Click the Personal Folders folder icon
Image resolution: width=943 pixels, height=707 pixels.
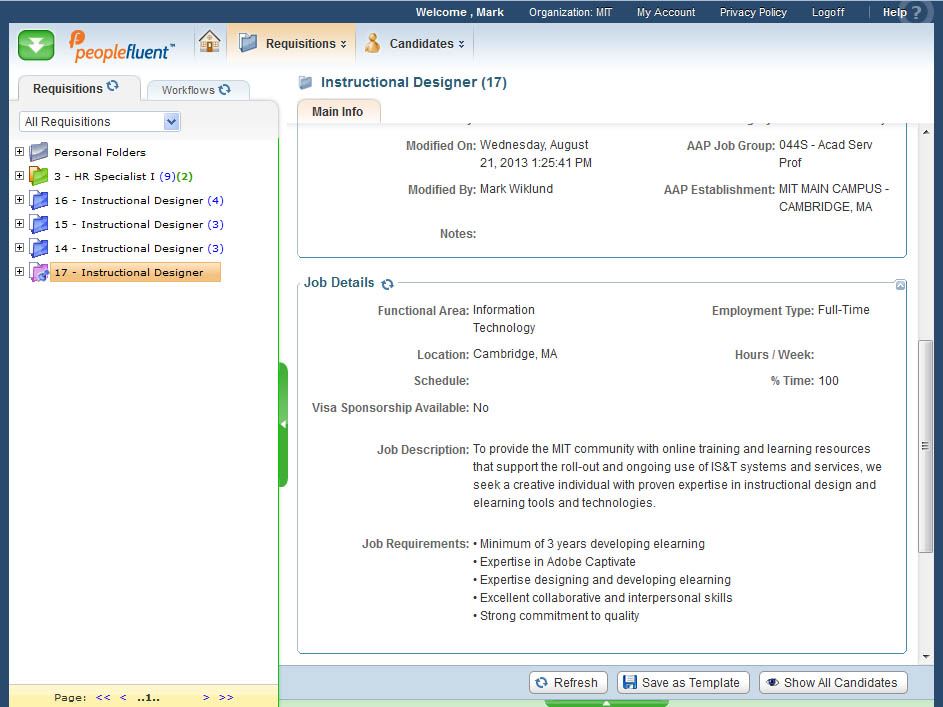[39, 152]
